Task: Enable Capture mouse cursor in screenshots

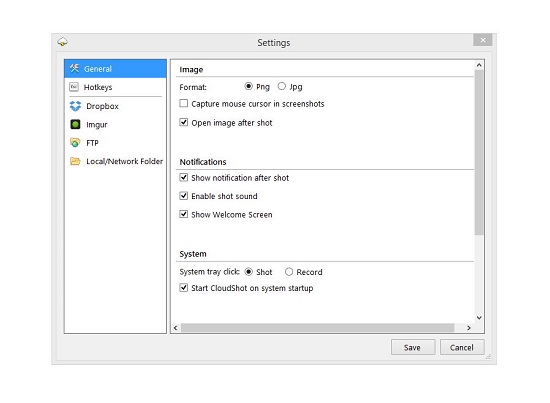Action: 183,103
